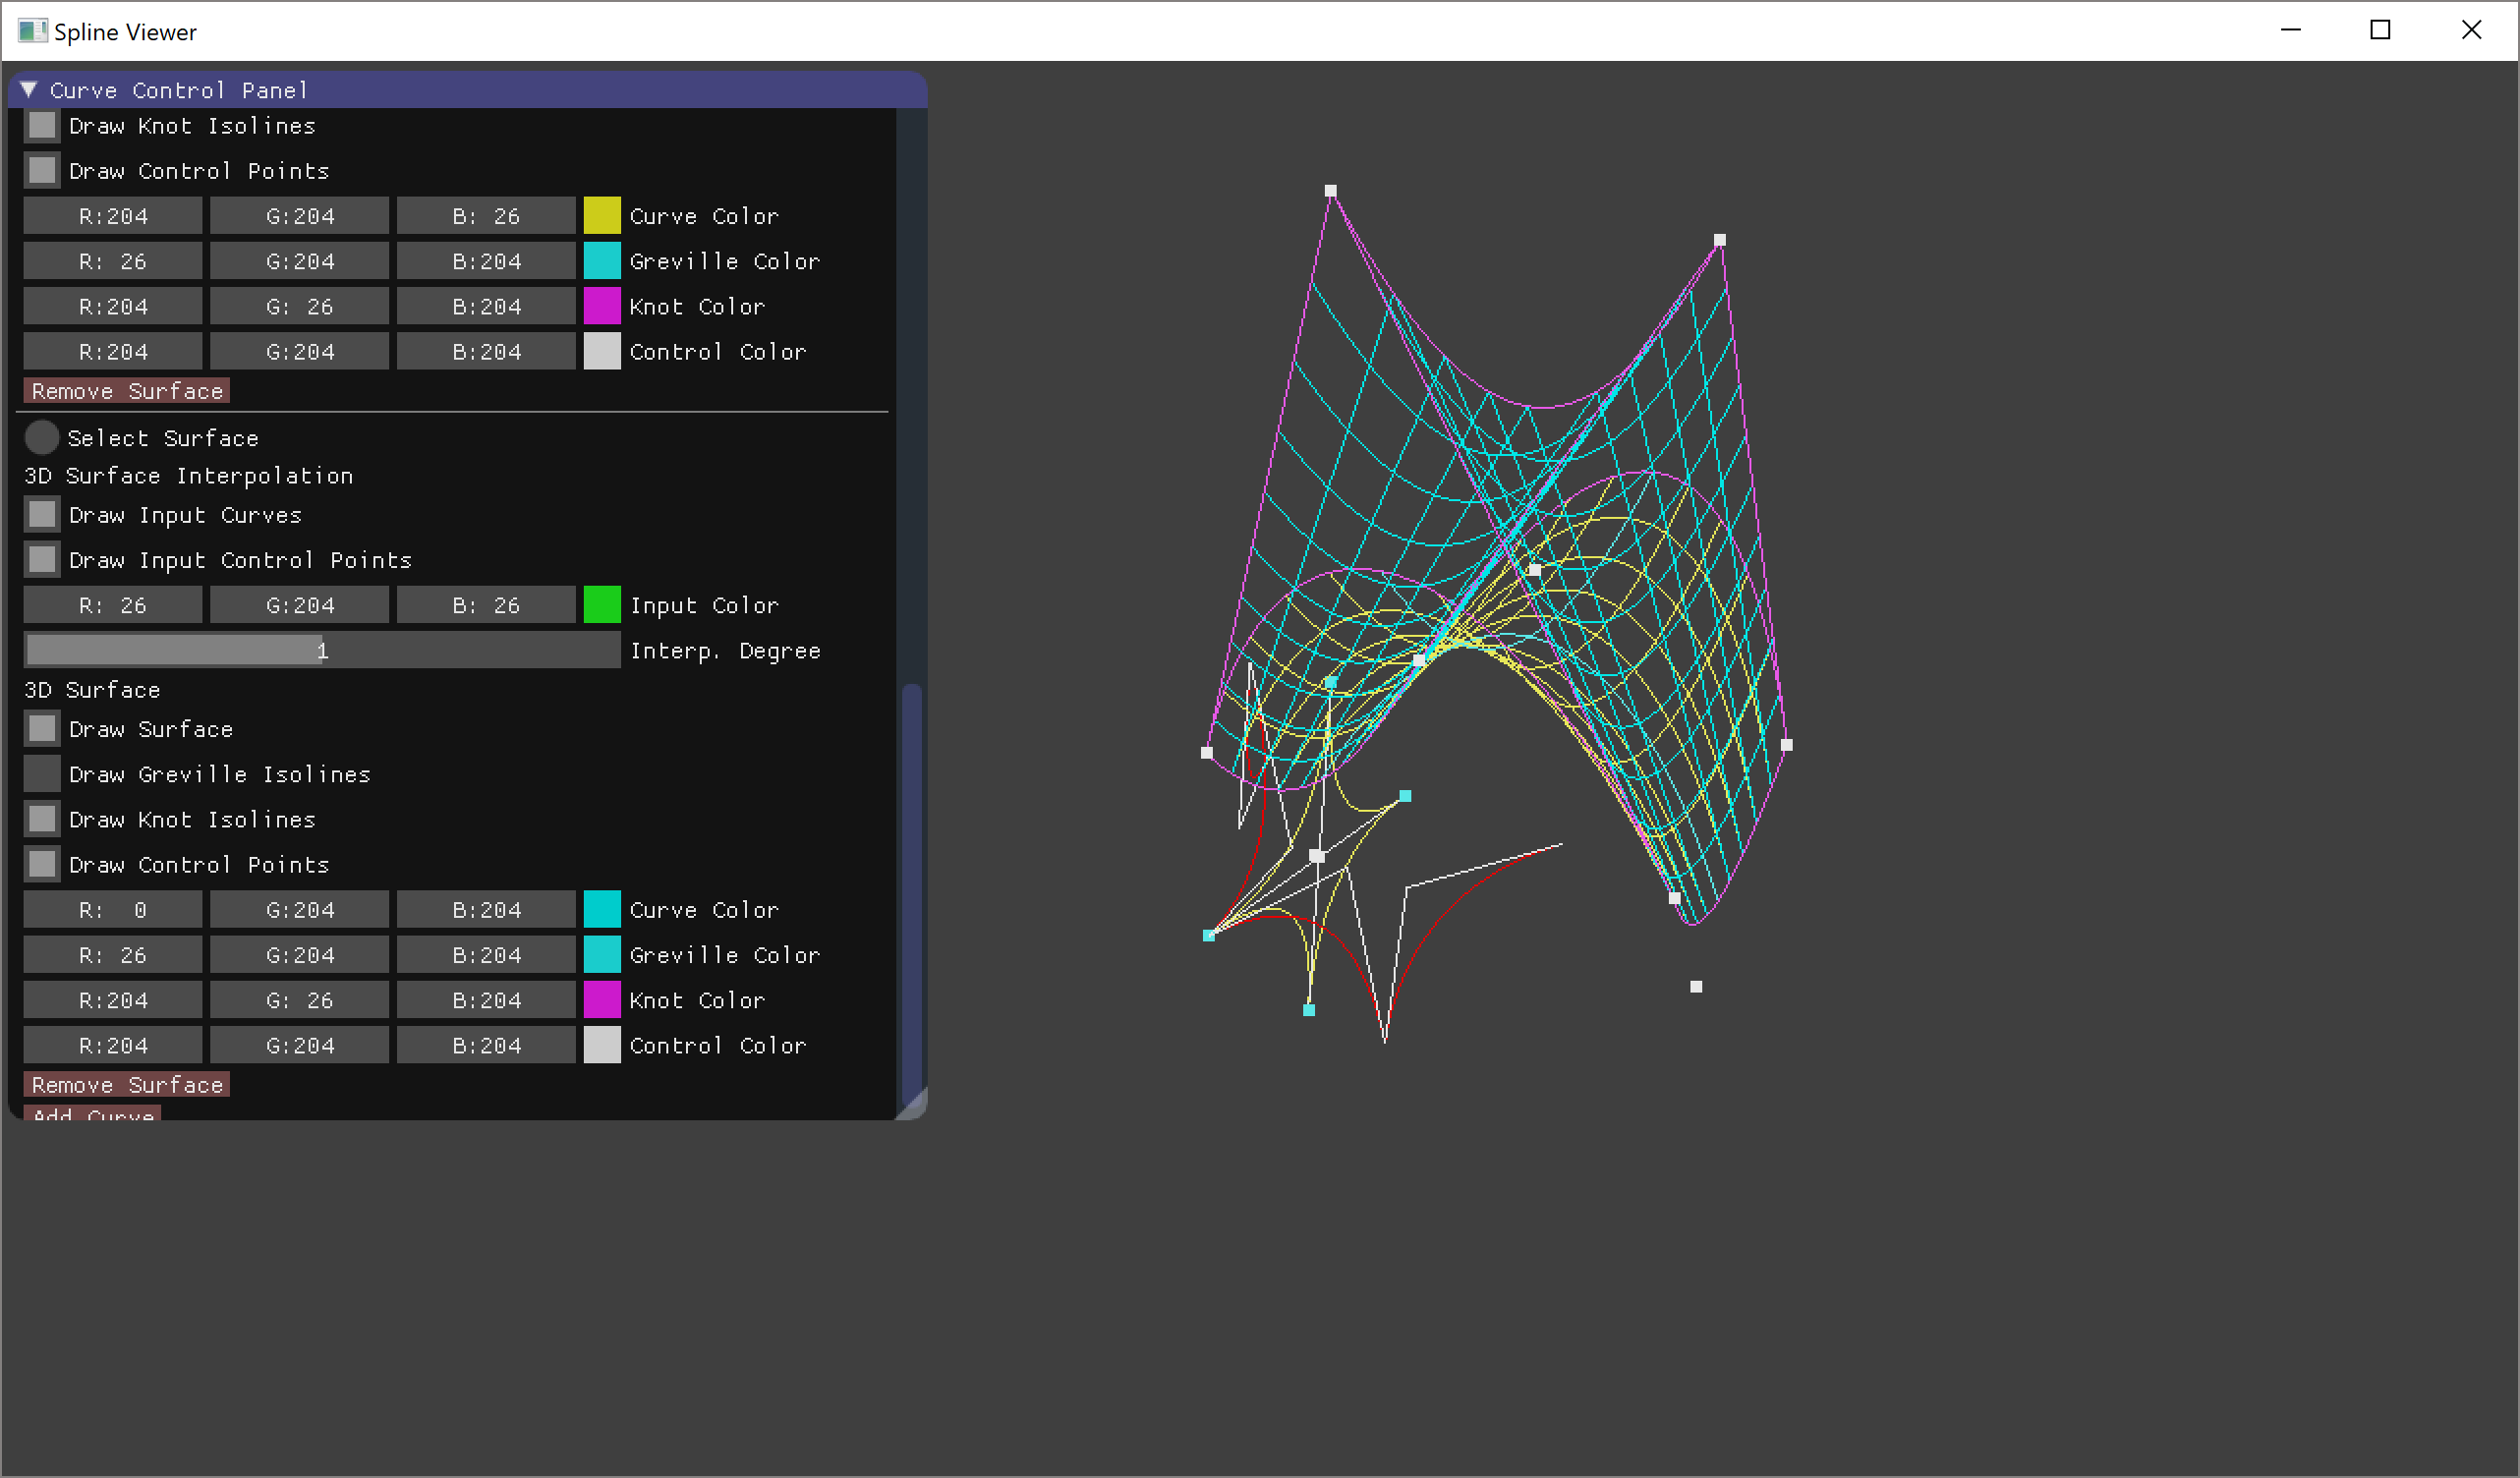
Task: Select the Select Surface radio button
Action: coord(42,438)
